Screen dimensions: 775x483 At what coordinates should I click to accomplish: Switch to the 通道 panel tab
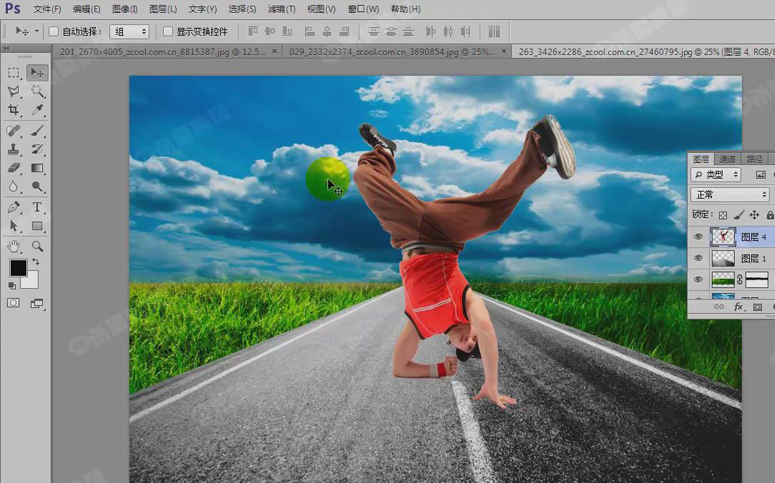pyautogui.click(x=728, y=159)
